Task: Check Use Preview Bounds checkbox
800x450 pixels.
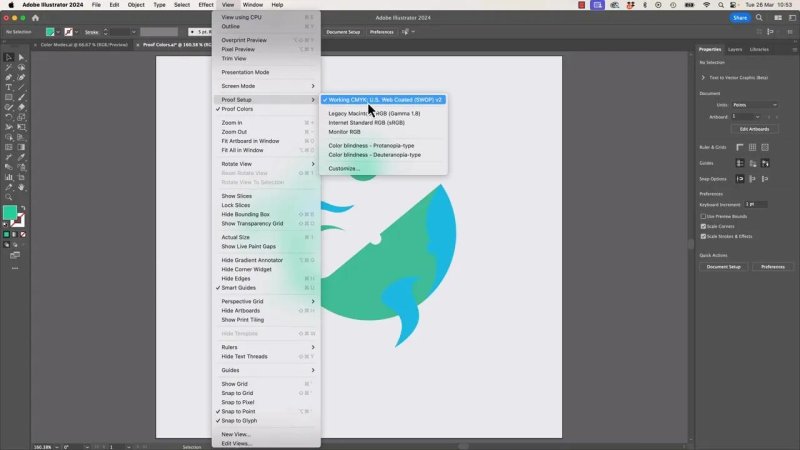Action: [703, 216]
